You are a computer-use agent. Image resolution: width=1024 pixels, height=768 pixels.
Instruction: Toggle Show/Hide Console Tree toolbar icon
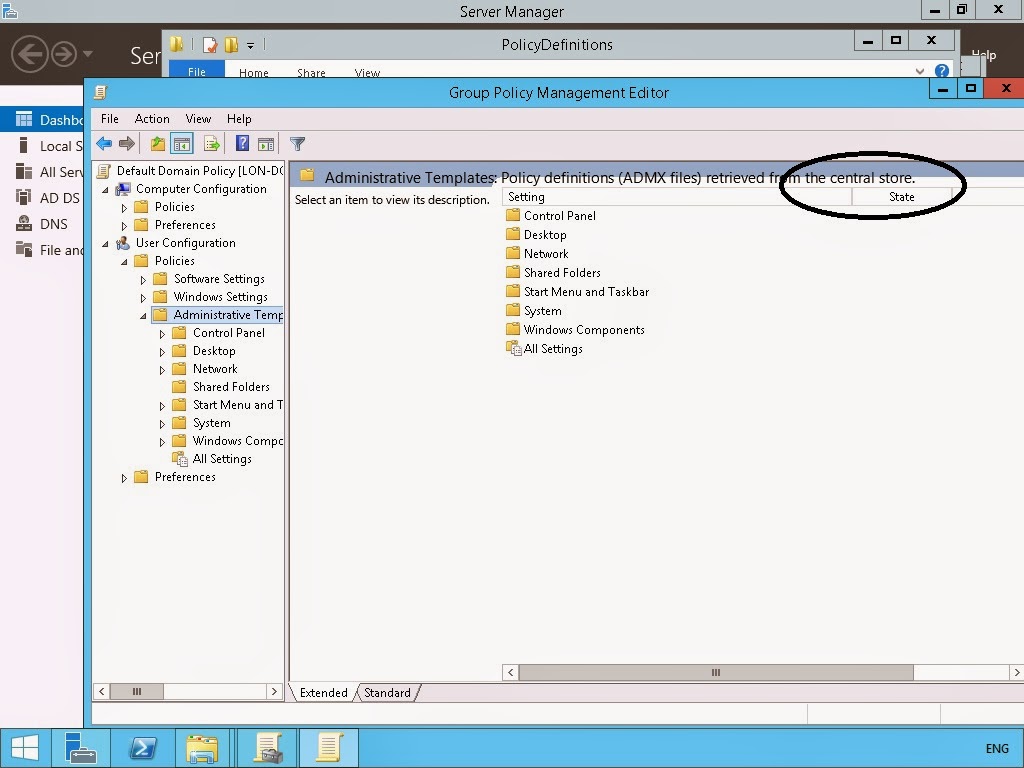pyautogui.click(x=182, y=143)
